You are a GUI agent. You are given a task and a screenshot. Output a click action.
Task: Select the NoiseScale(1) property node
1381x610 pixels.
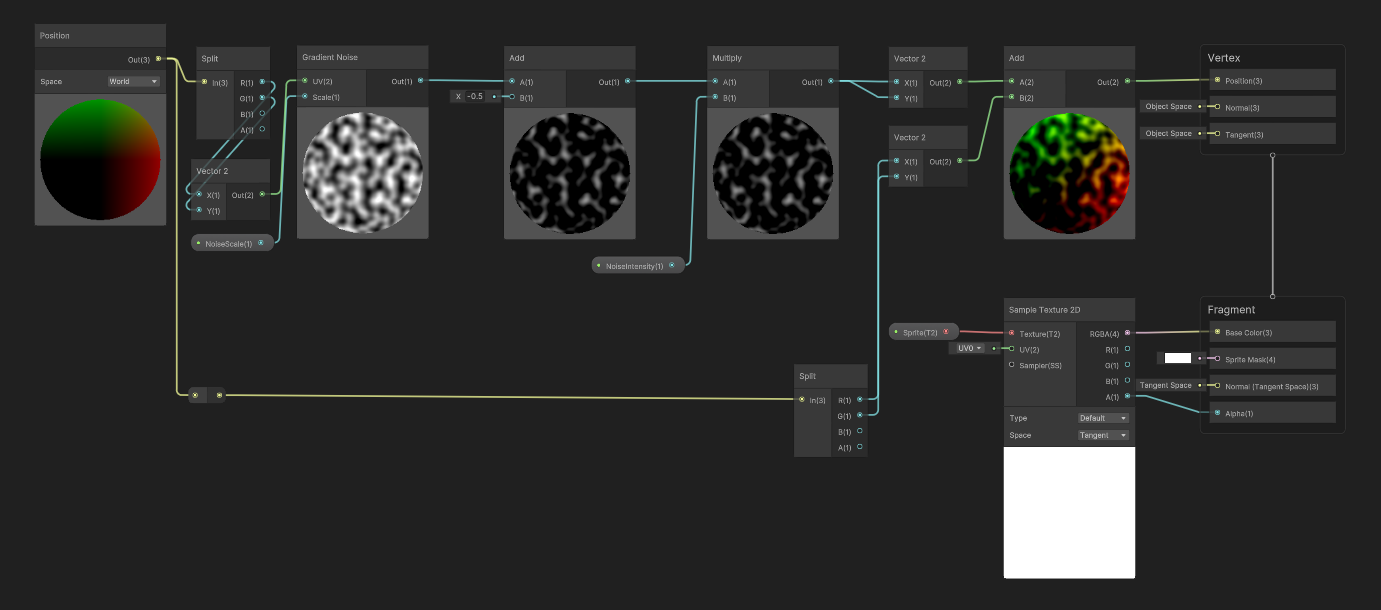click(233, 243)
